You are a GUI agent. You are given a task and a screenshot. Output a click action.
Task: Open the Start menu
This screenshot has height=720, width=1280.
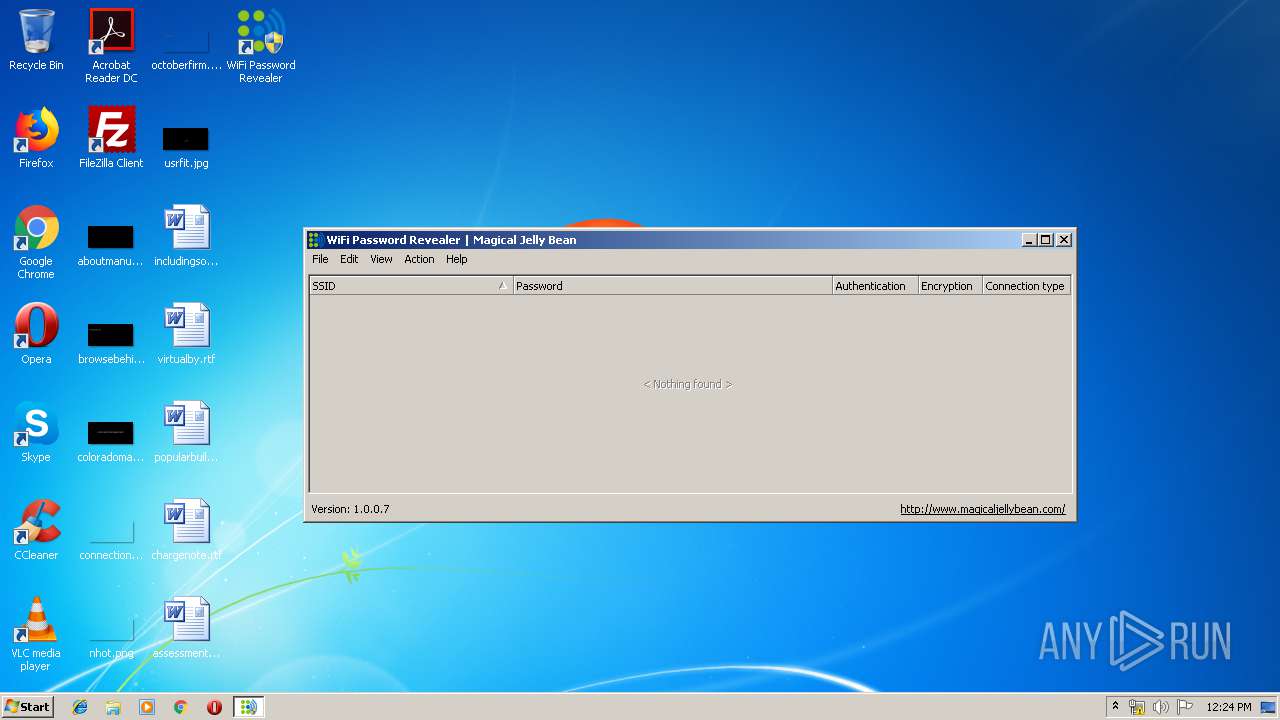(x=27, y=707)
